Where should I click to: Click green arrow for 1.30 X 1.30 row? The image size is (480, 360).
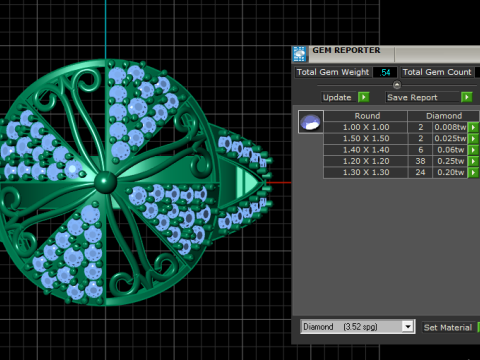click(x=473, y=173)
